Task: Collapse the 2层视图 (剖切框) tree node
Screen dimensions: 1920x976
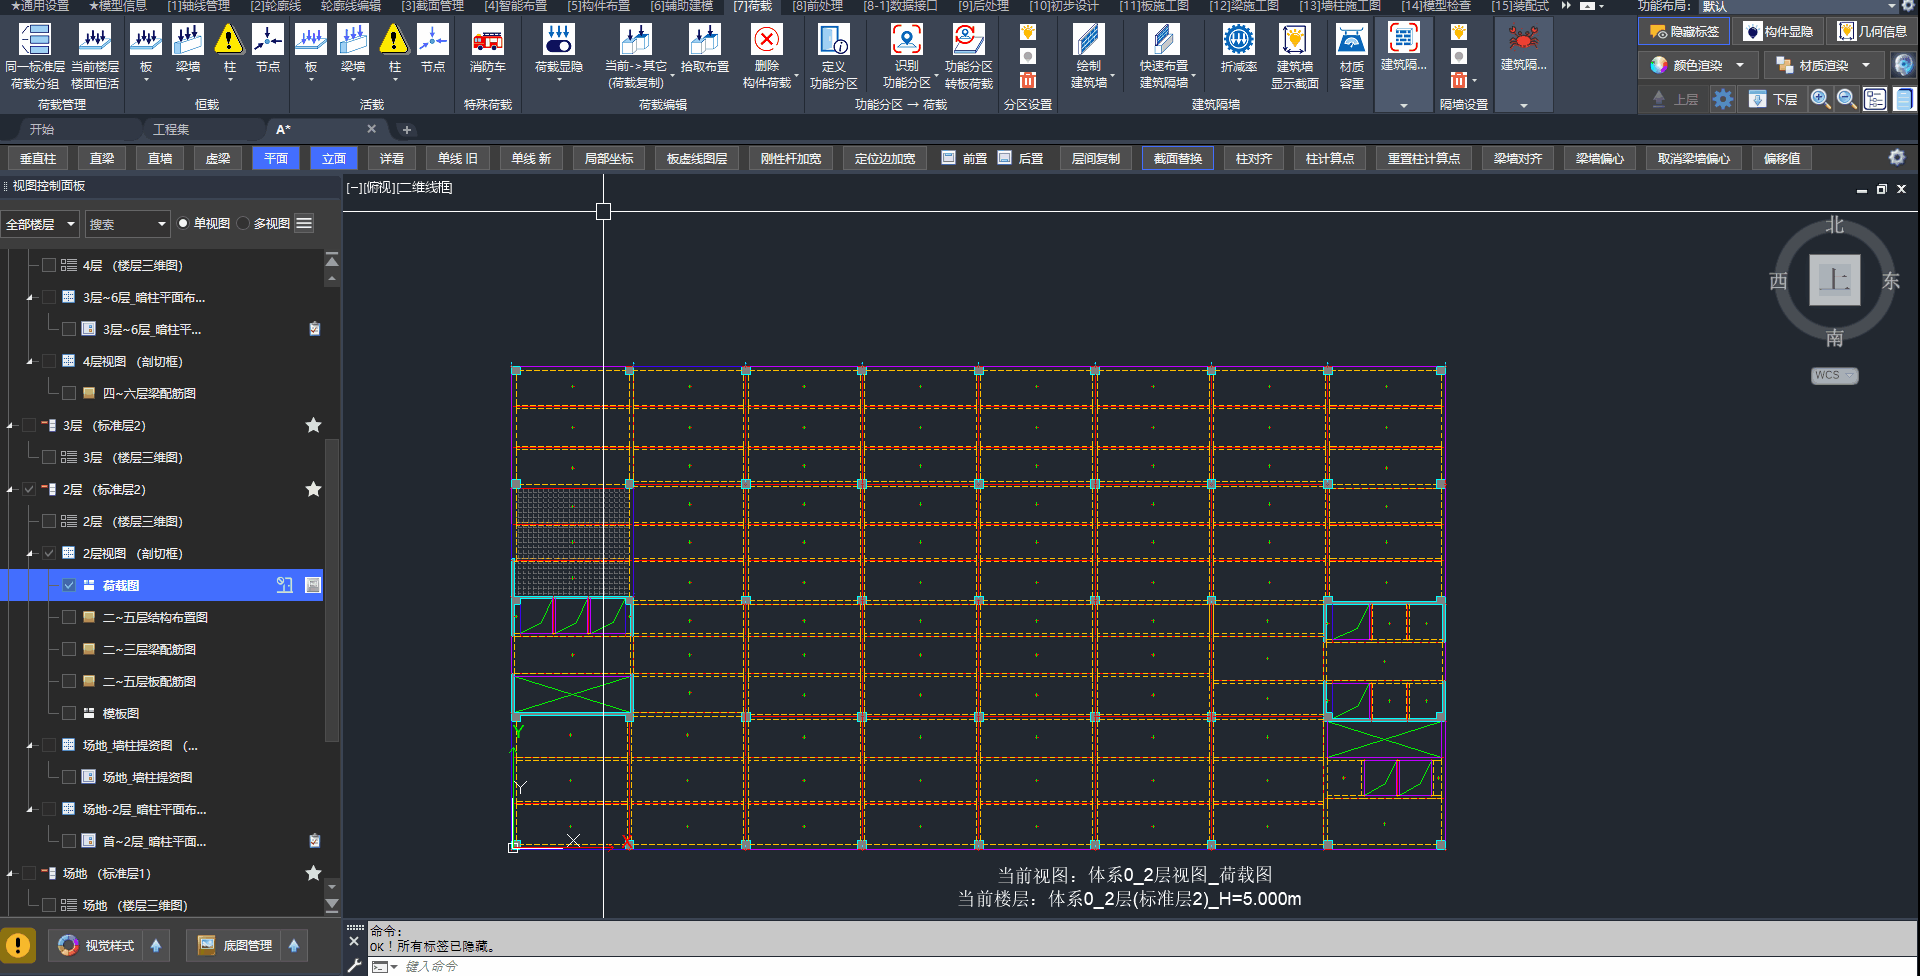Action: [30, 553]
